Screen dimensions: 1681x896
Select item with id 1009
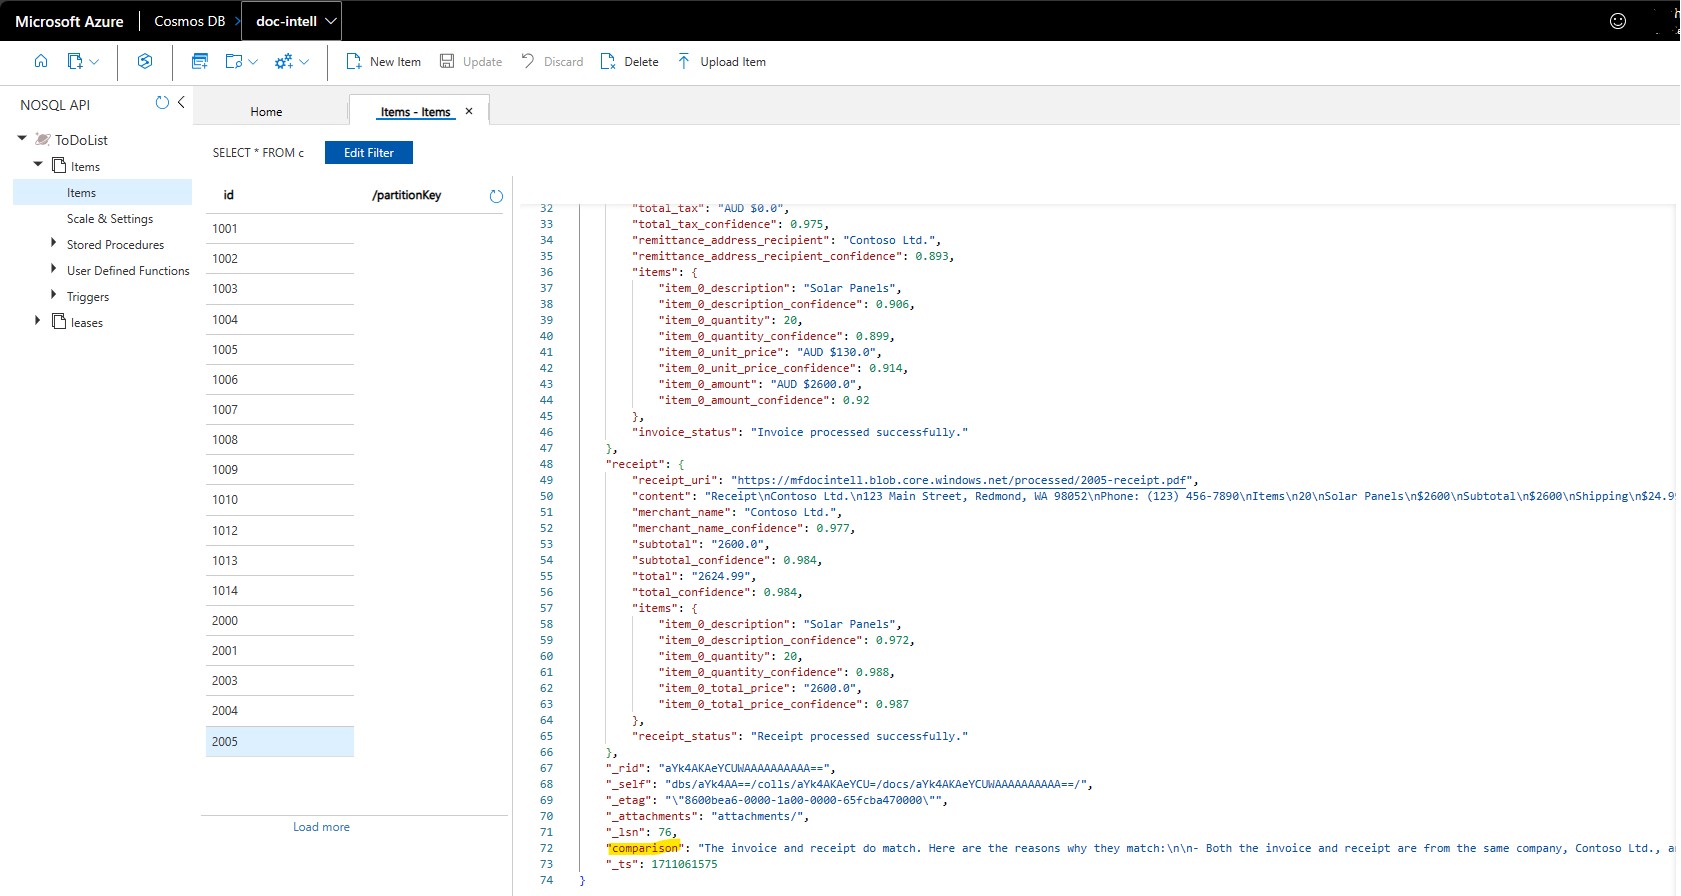(x=280, y=469)
